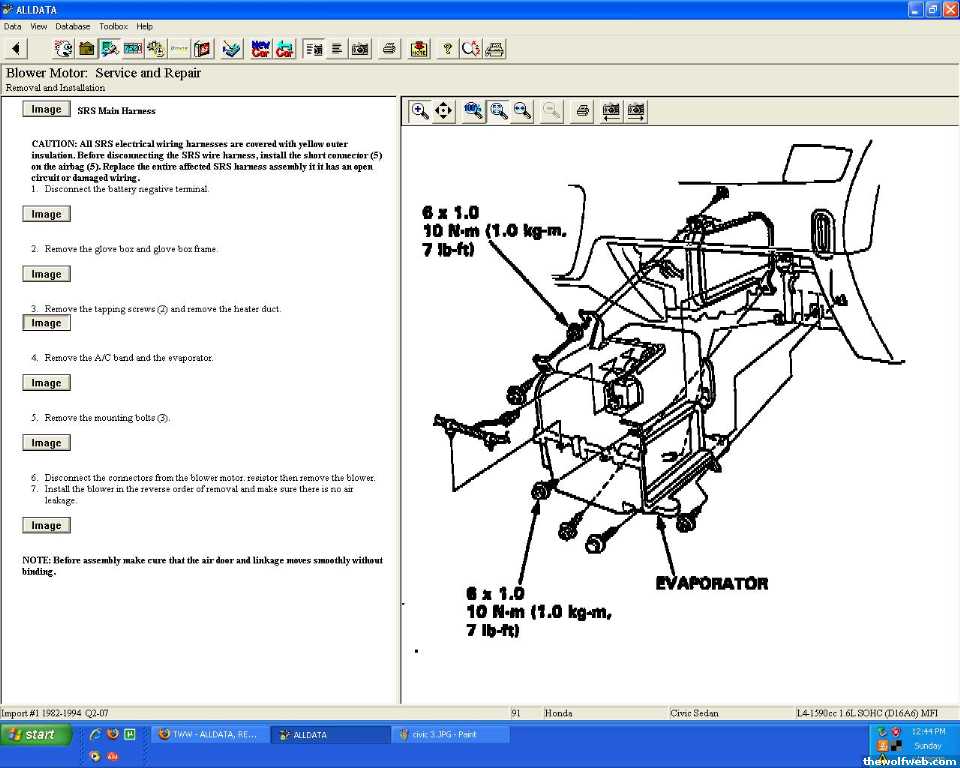Click the help question mark icon
The width and height of the screenshot is (960, 768).
click(447, 48)
